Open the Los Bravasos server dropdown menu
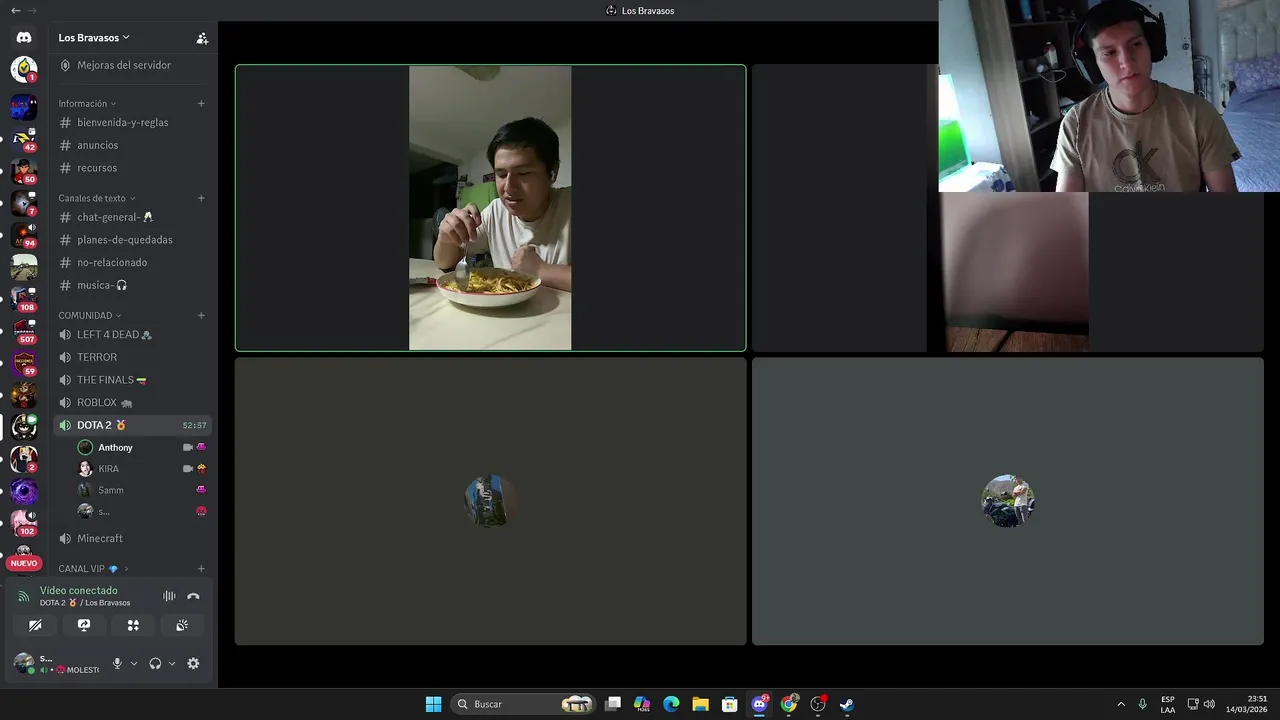The image size is (1280, 720). (x=94, y=37)
